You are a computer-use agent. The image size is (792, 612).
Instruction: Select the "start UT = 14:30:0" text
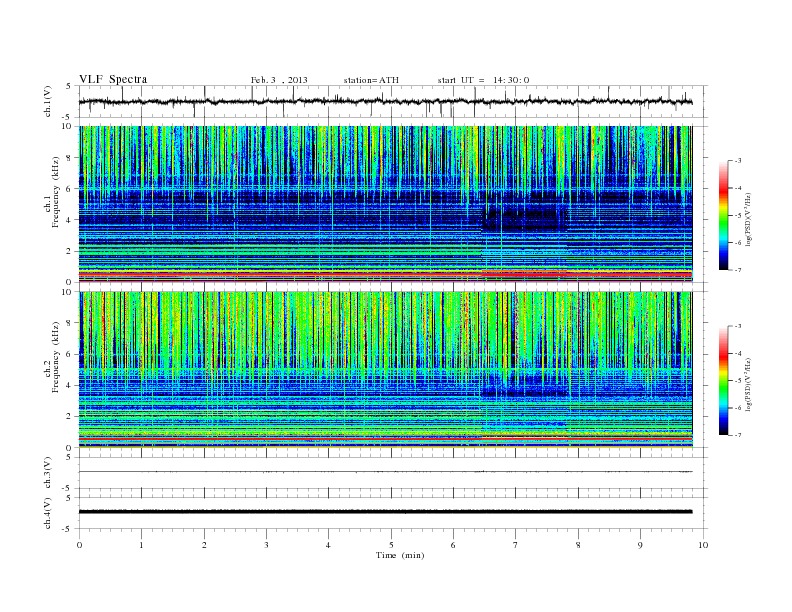483,80
